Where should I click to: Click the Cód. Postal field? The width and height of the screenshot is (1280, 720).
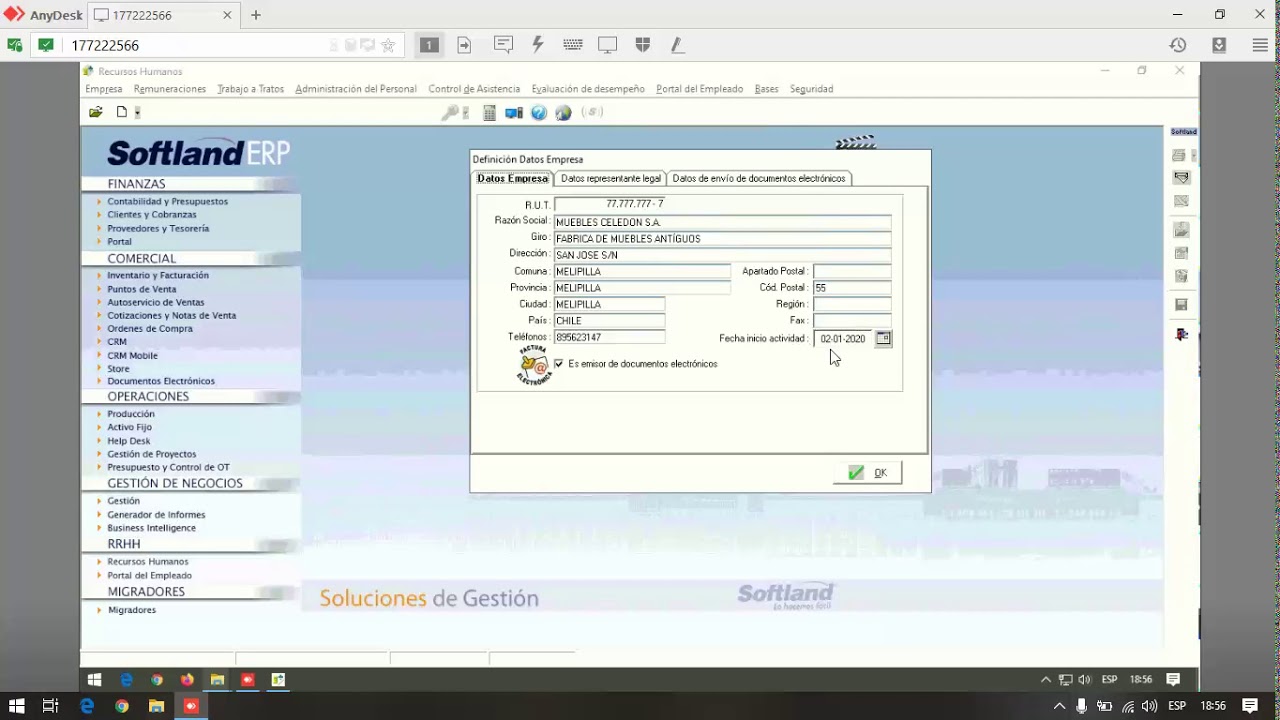852,287
